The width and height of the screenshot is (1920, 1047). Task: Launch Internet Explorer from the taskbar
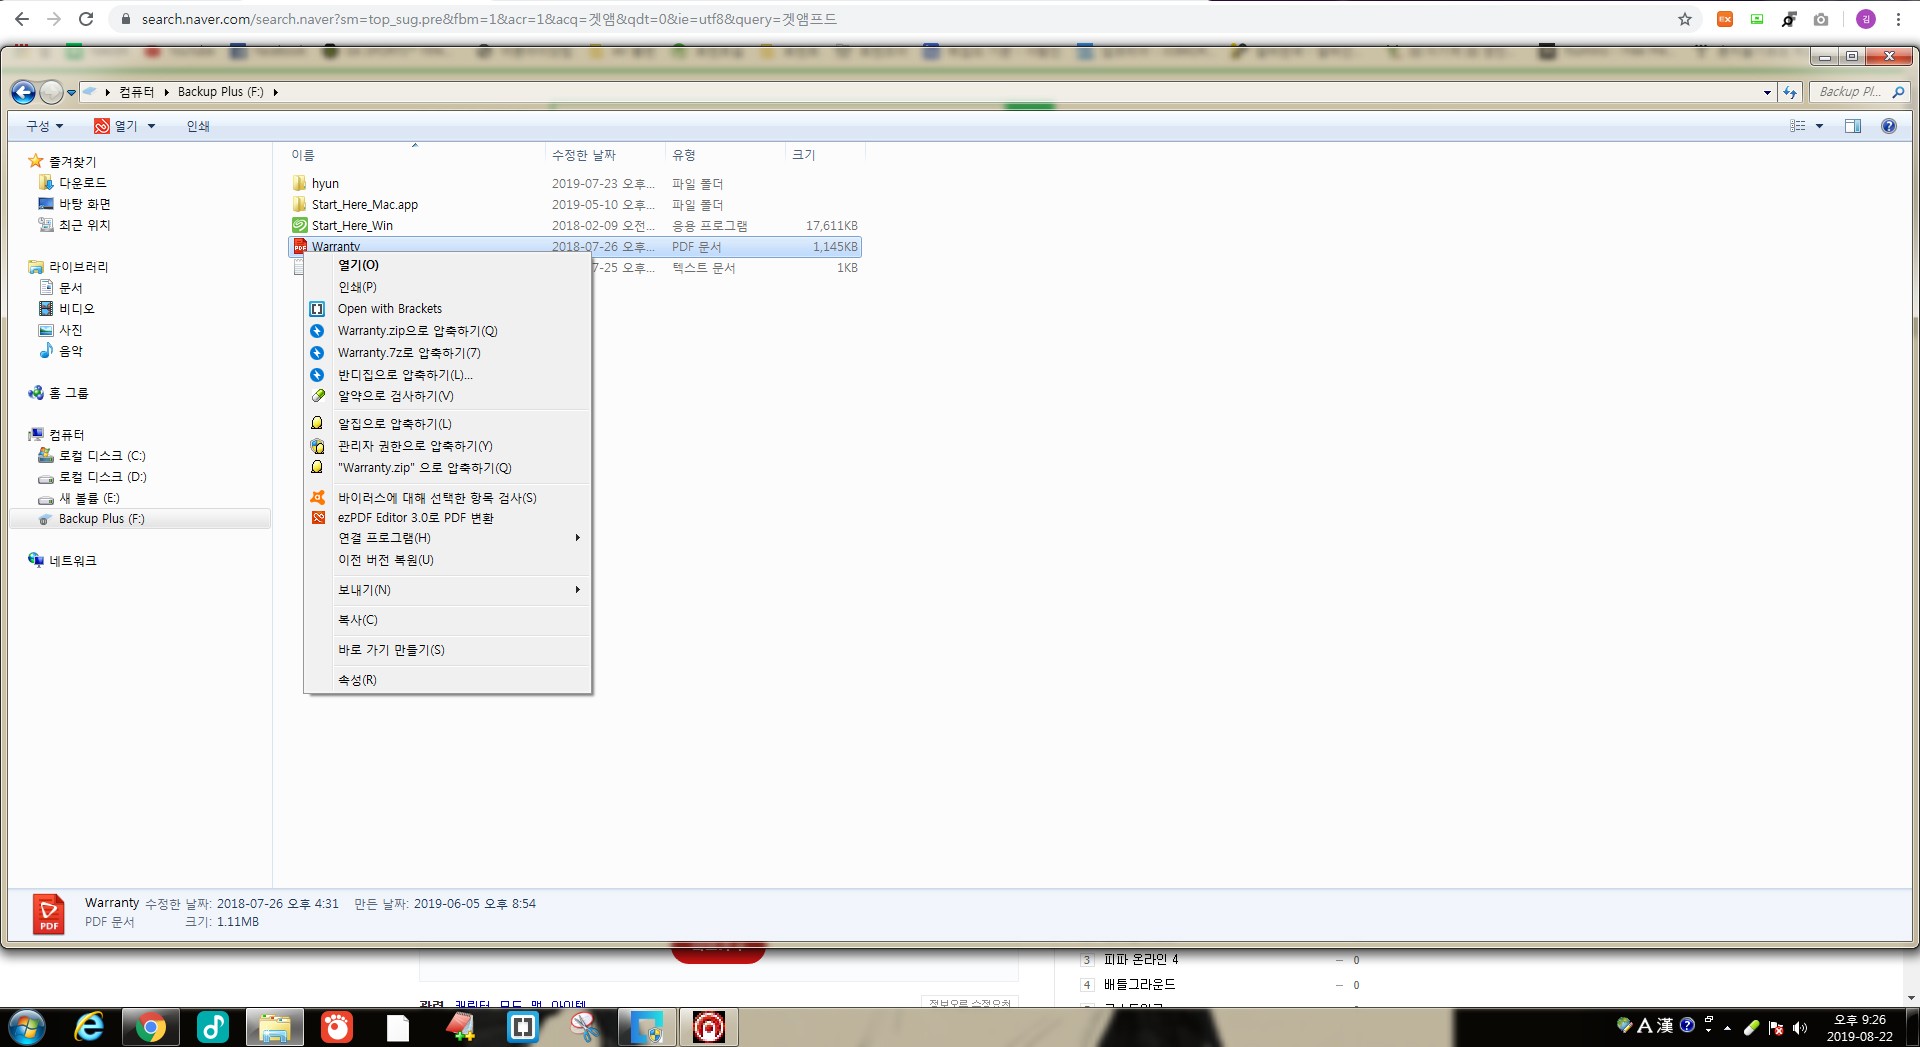pyautogui.click(x=89, y=1027)
